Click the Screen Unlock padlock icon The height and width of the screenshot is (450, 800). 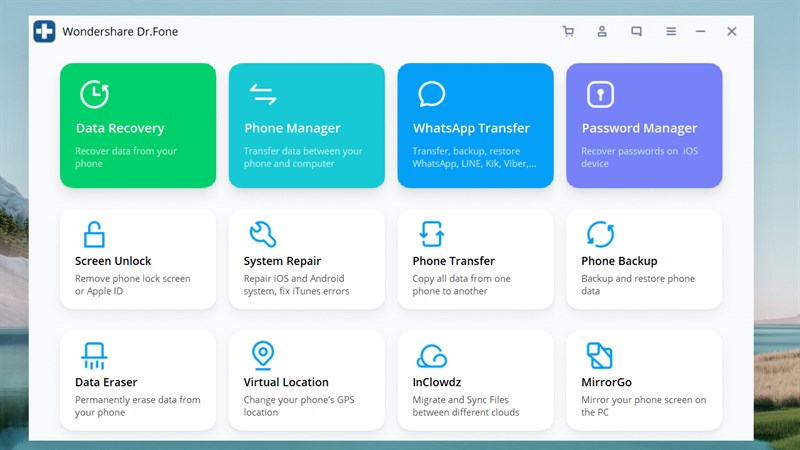pos(94,234)
